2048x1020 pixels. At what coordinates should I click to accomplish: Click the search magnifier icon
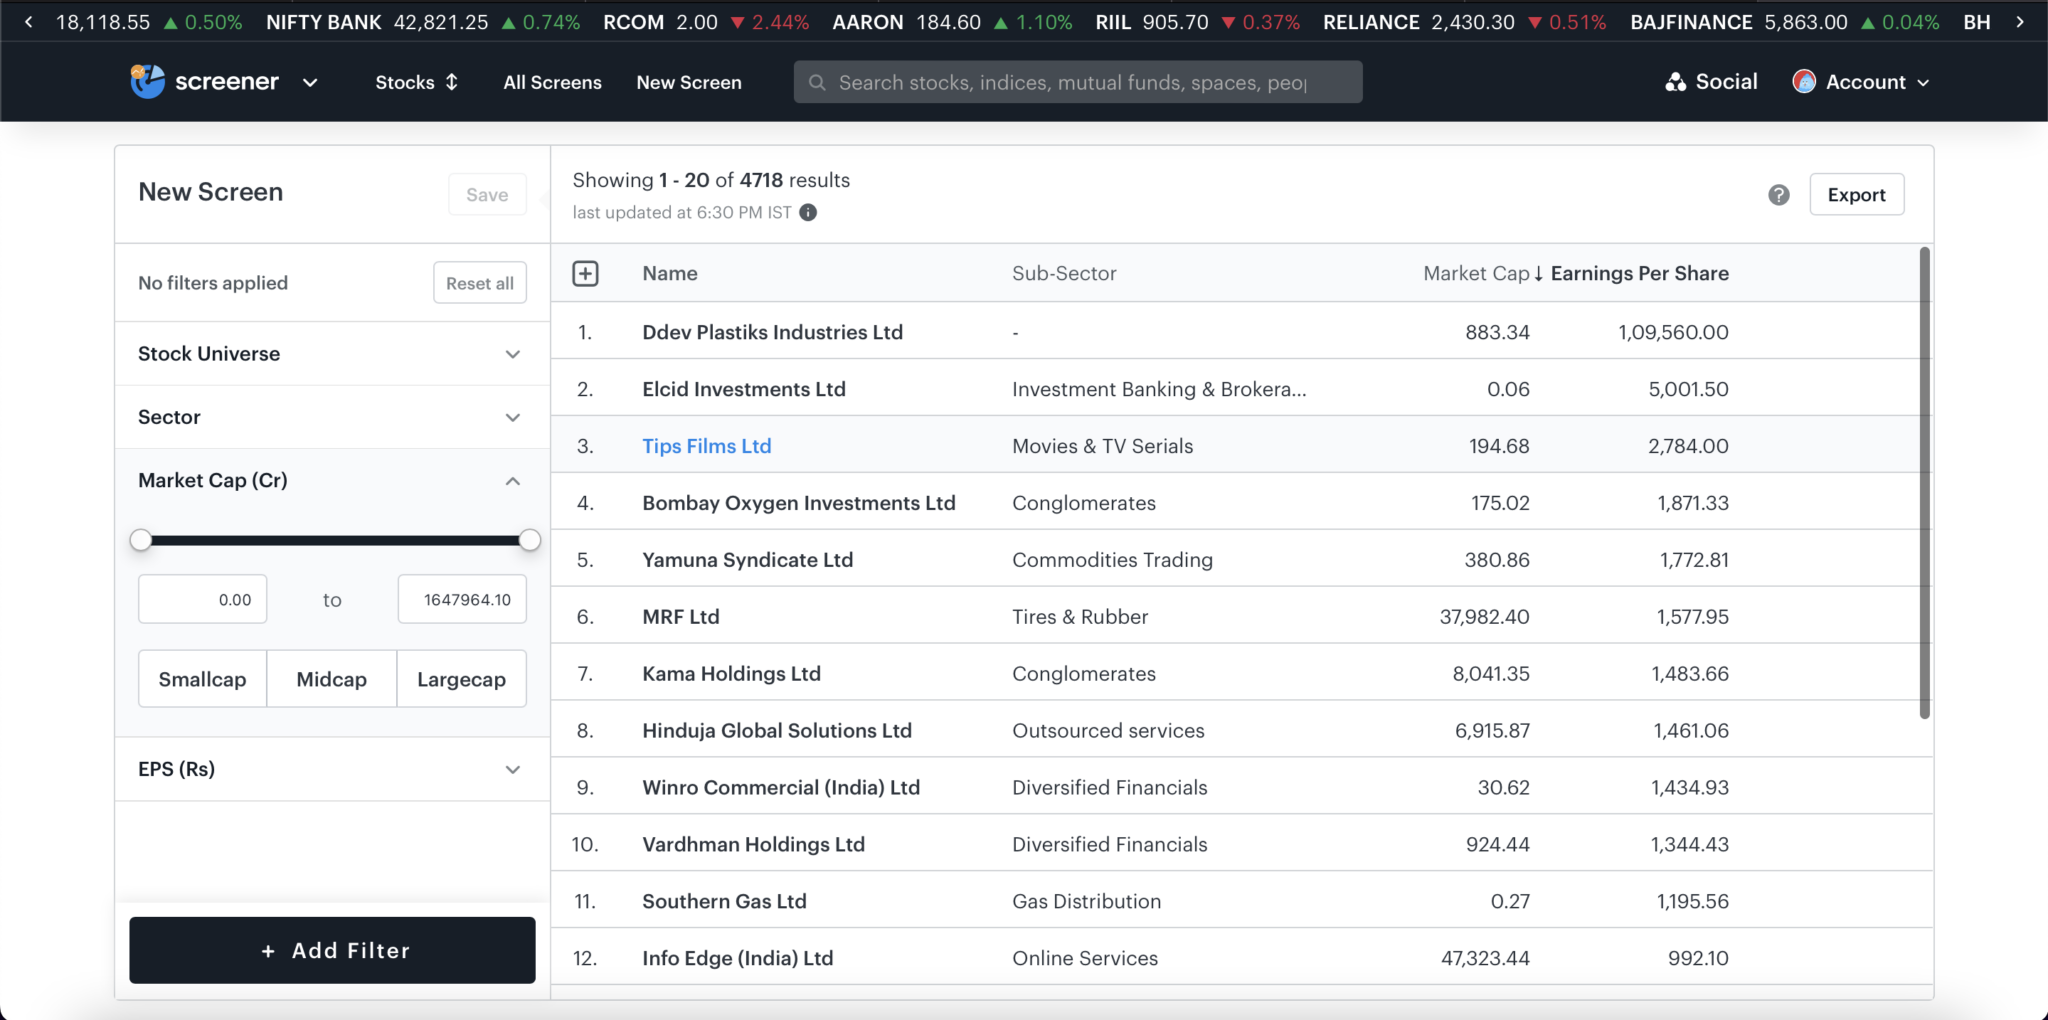(x=818, y=82)
